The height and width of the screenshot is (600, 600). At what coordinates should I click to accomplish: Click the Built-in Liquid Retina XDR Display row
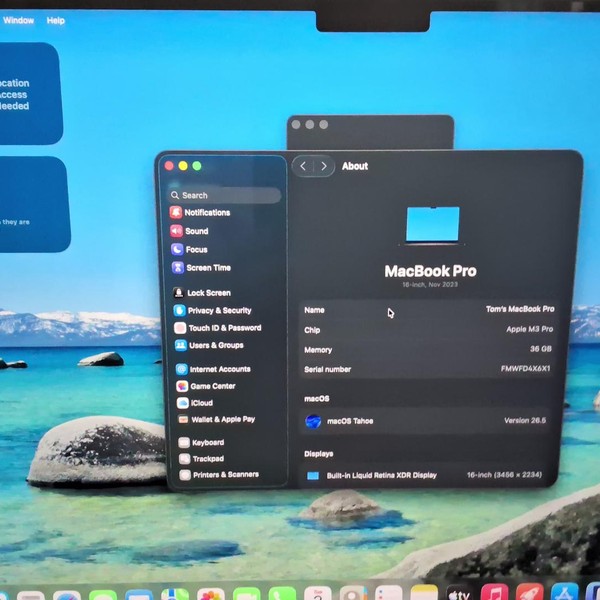click(x=424, y=475)
